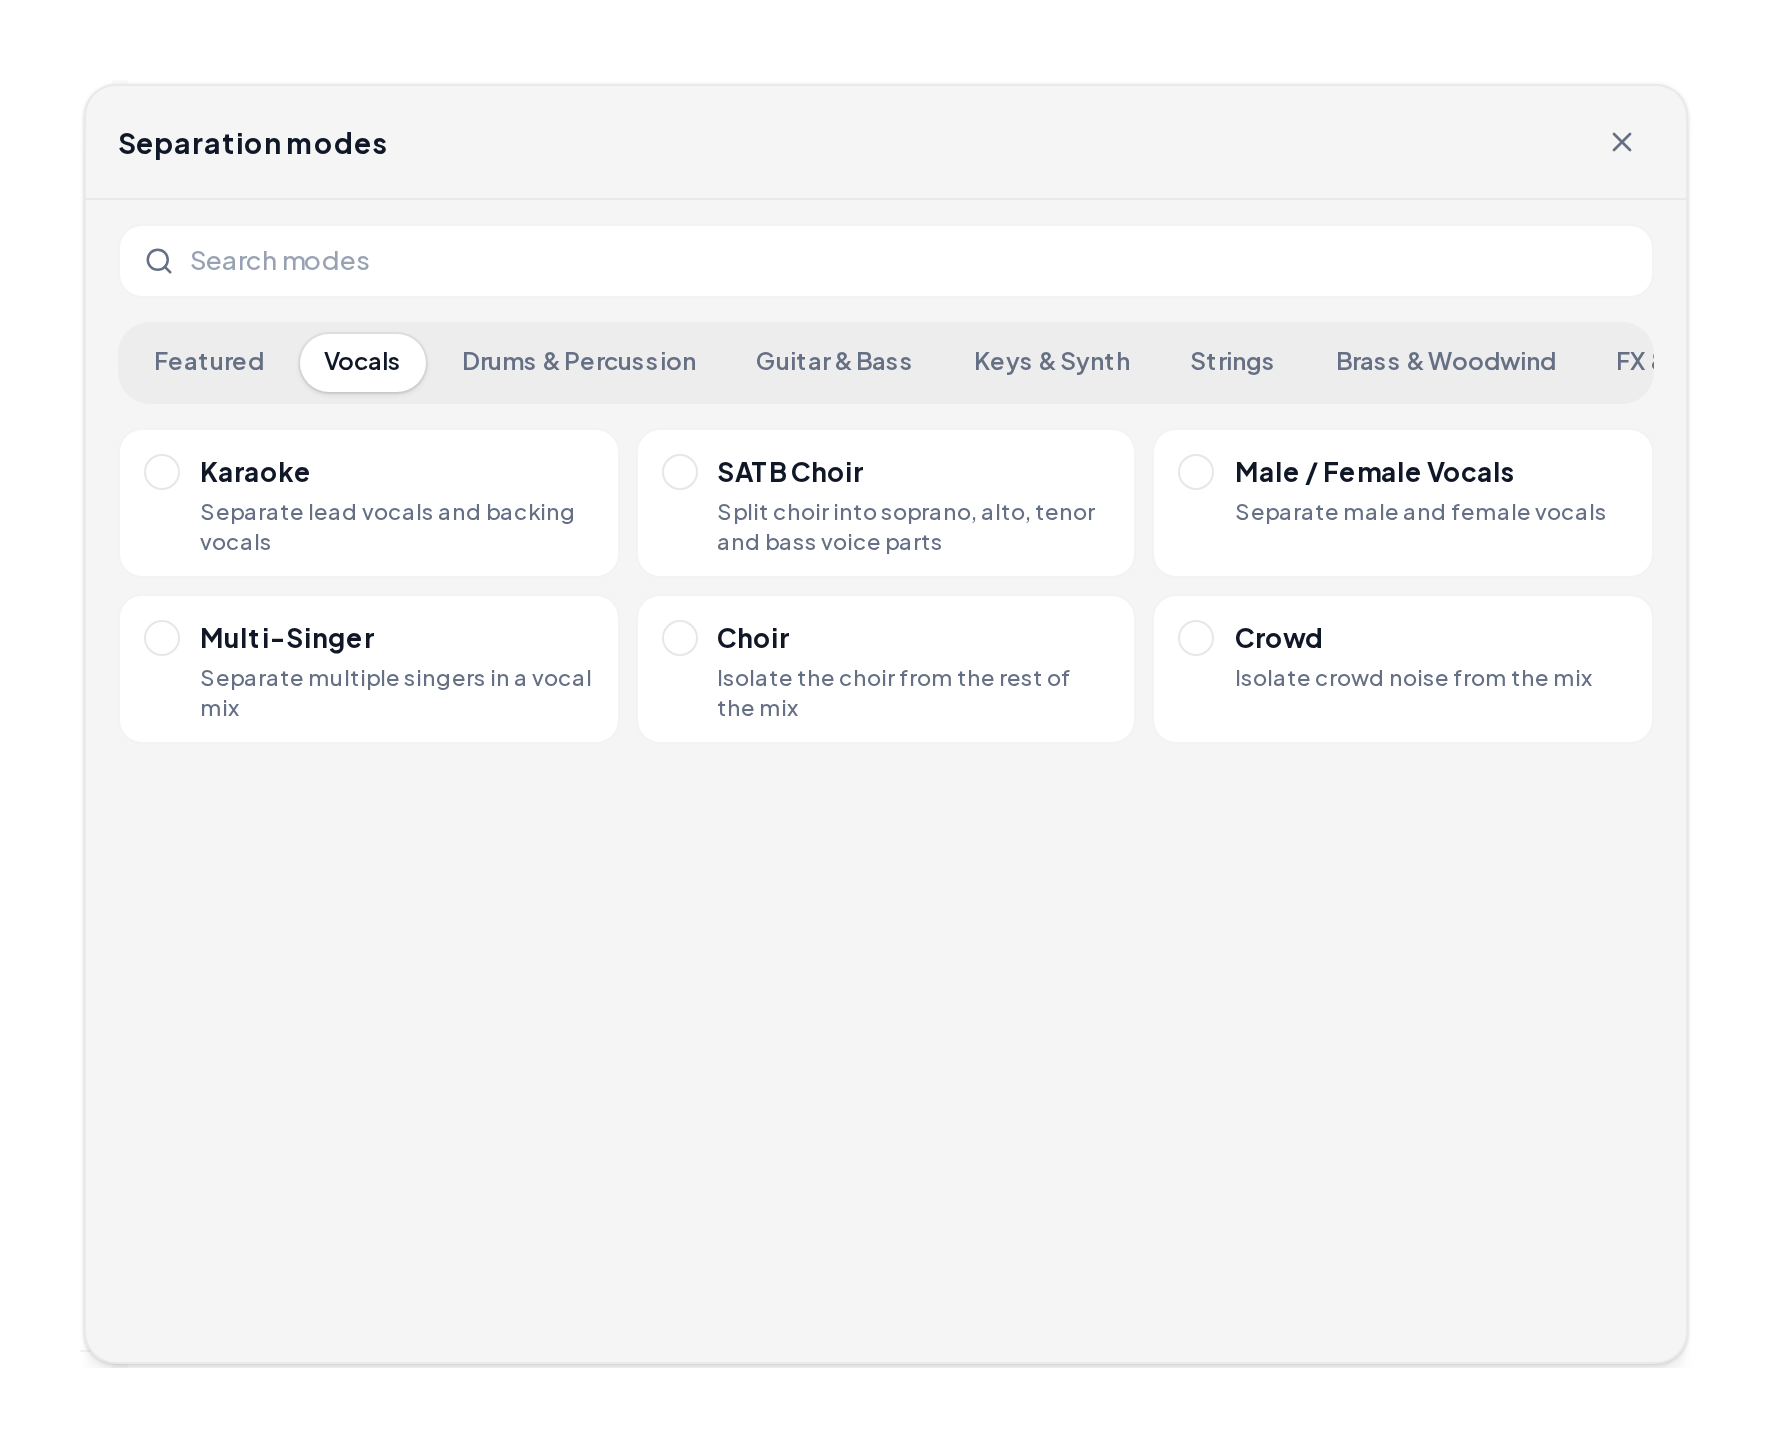
Task: Click the 'Separate male and female vocals' text
Action: 1420,512
